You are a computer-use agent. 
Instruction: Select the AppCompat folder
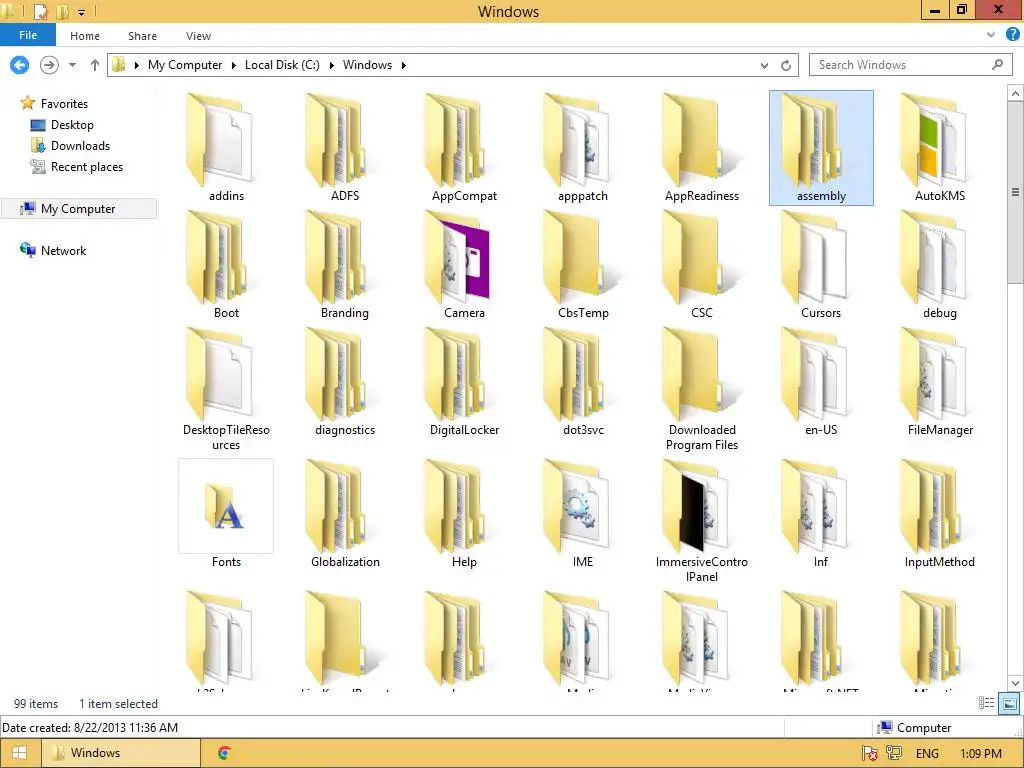[x=464, y=148]
